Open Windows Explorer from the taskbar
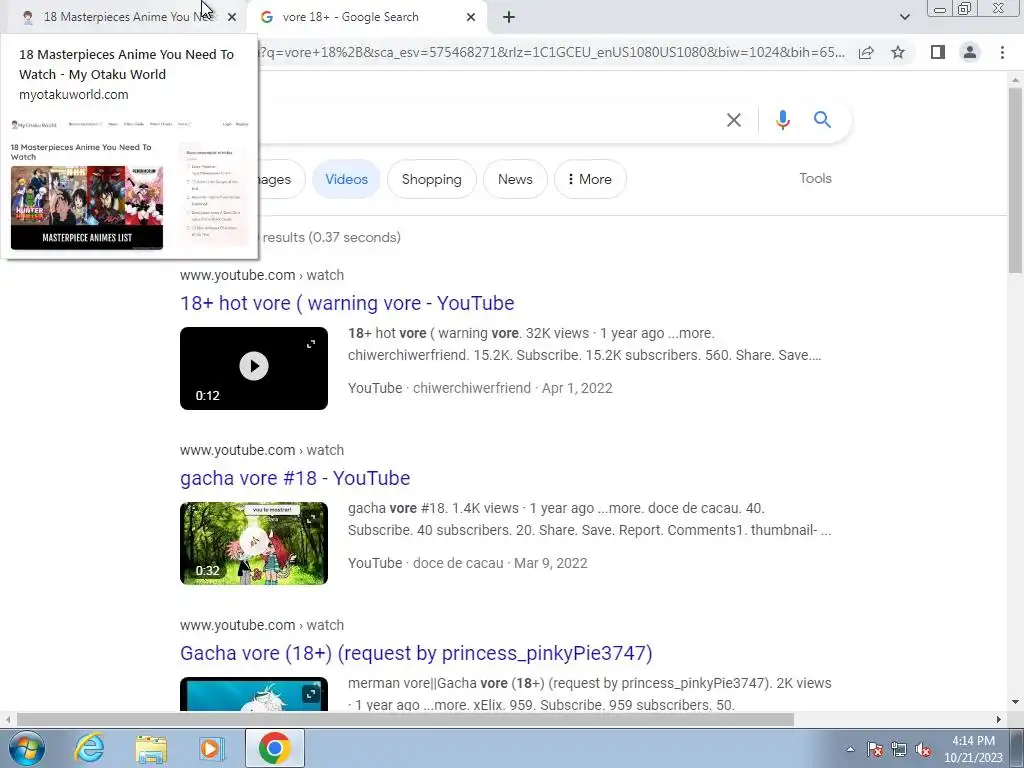The image size is (1024, 768). [x=151, y=748]
